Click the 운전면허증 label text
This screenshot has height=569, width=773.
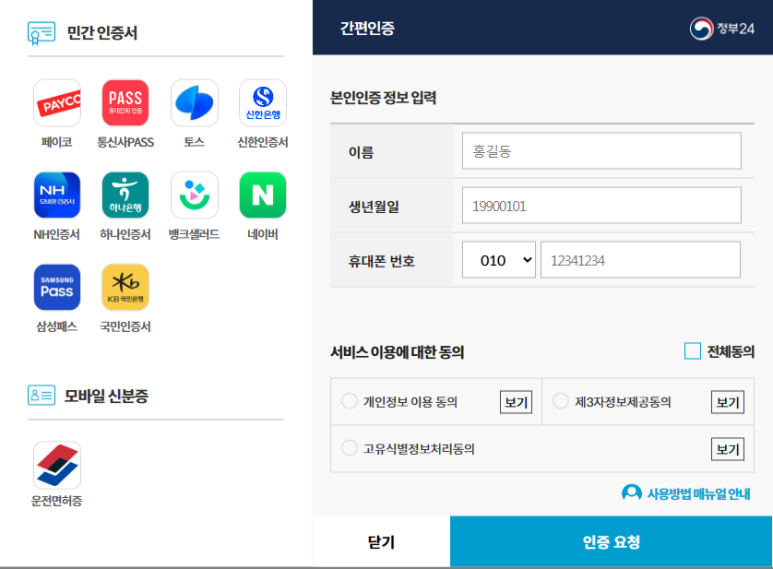coord(57,501)
